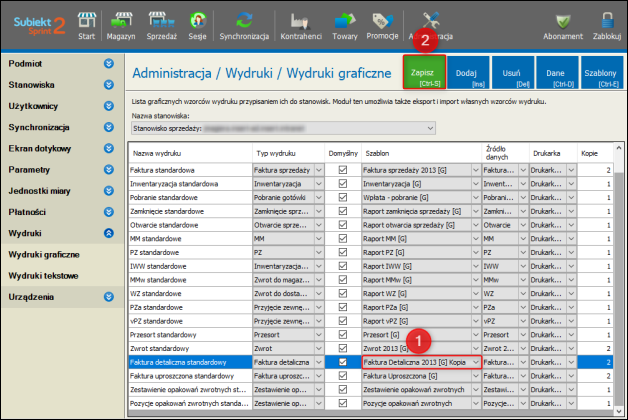Expand the Podmiot sidebar section
This screenshot has width=628, height=420.
[108, 63]
